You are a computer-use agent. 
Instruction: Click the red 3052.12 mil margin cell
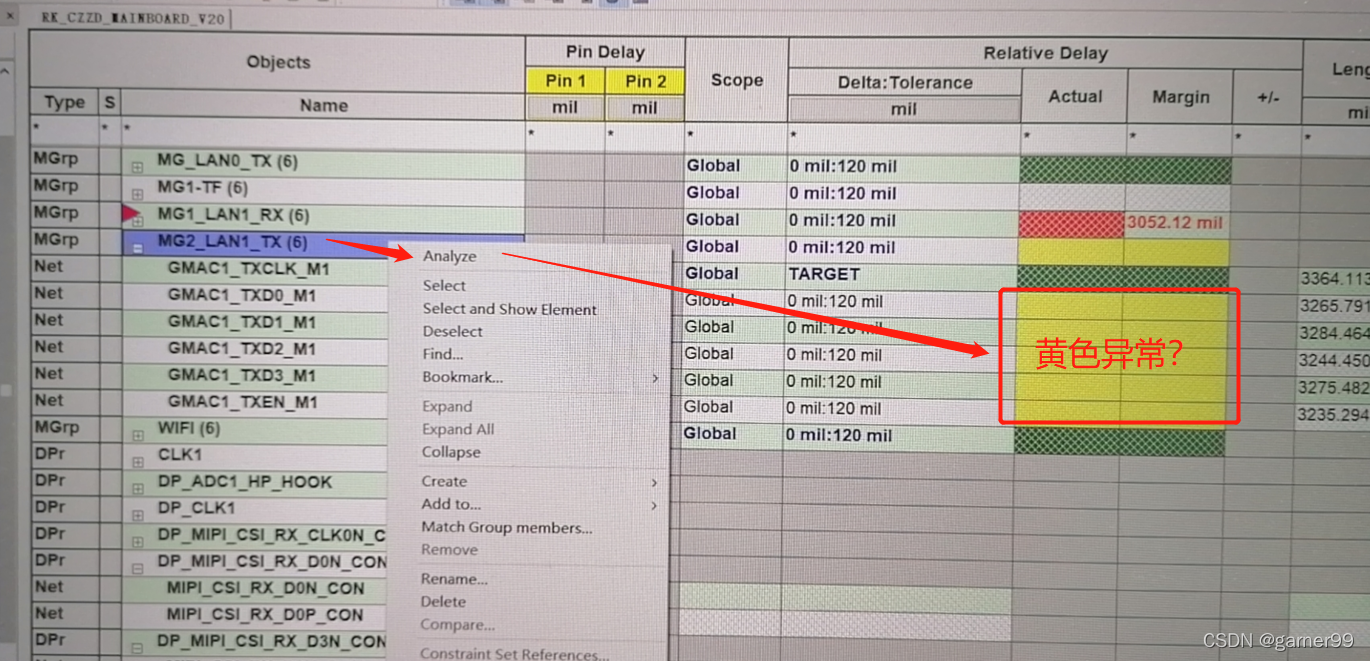(x=1175, y=222)
